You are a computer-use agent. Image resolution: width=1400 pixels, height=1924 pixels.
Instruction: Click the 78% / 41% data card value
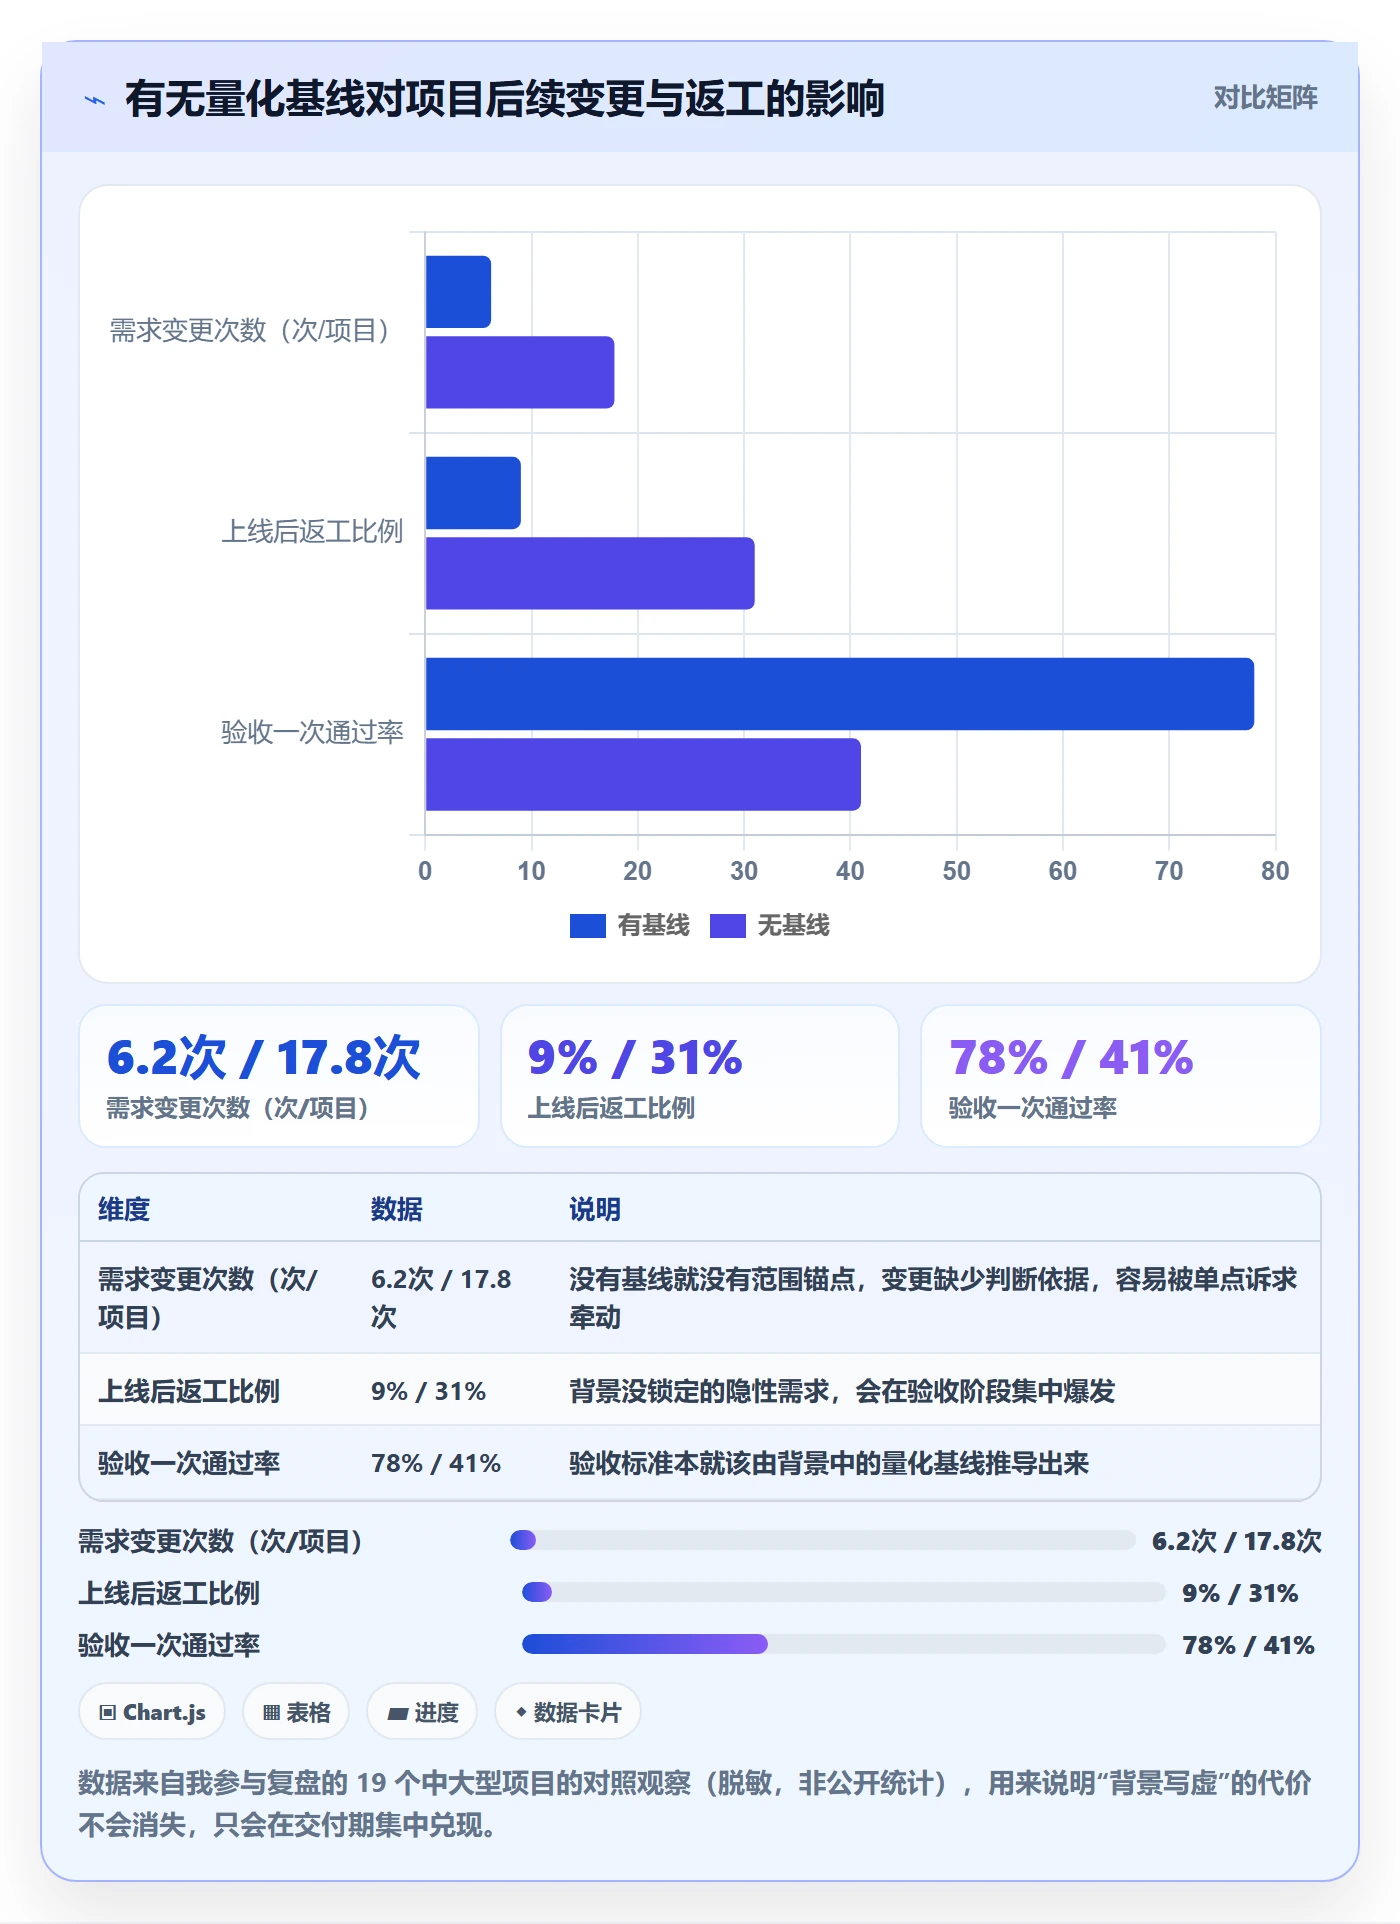(x=1071, y=1058)
